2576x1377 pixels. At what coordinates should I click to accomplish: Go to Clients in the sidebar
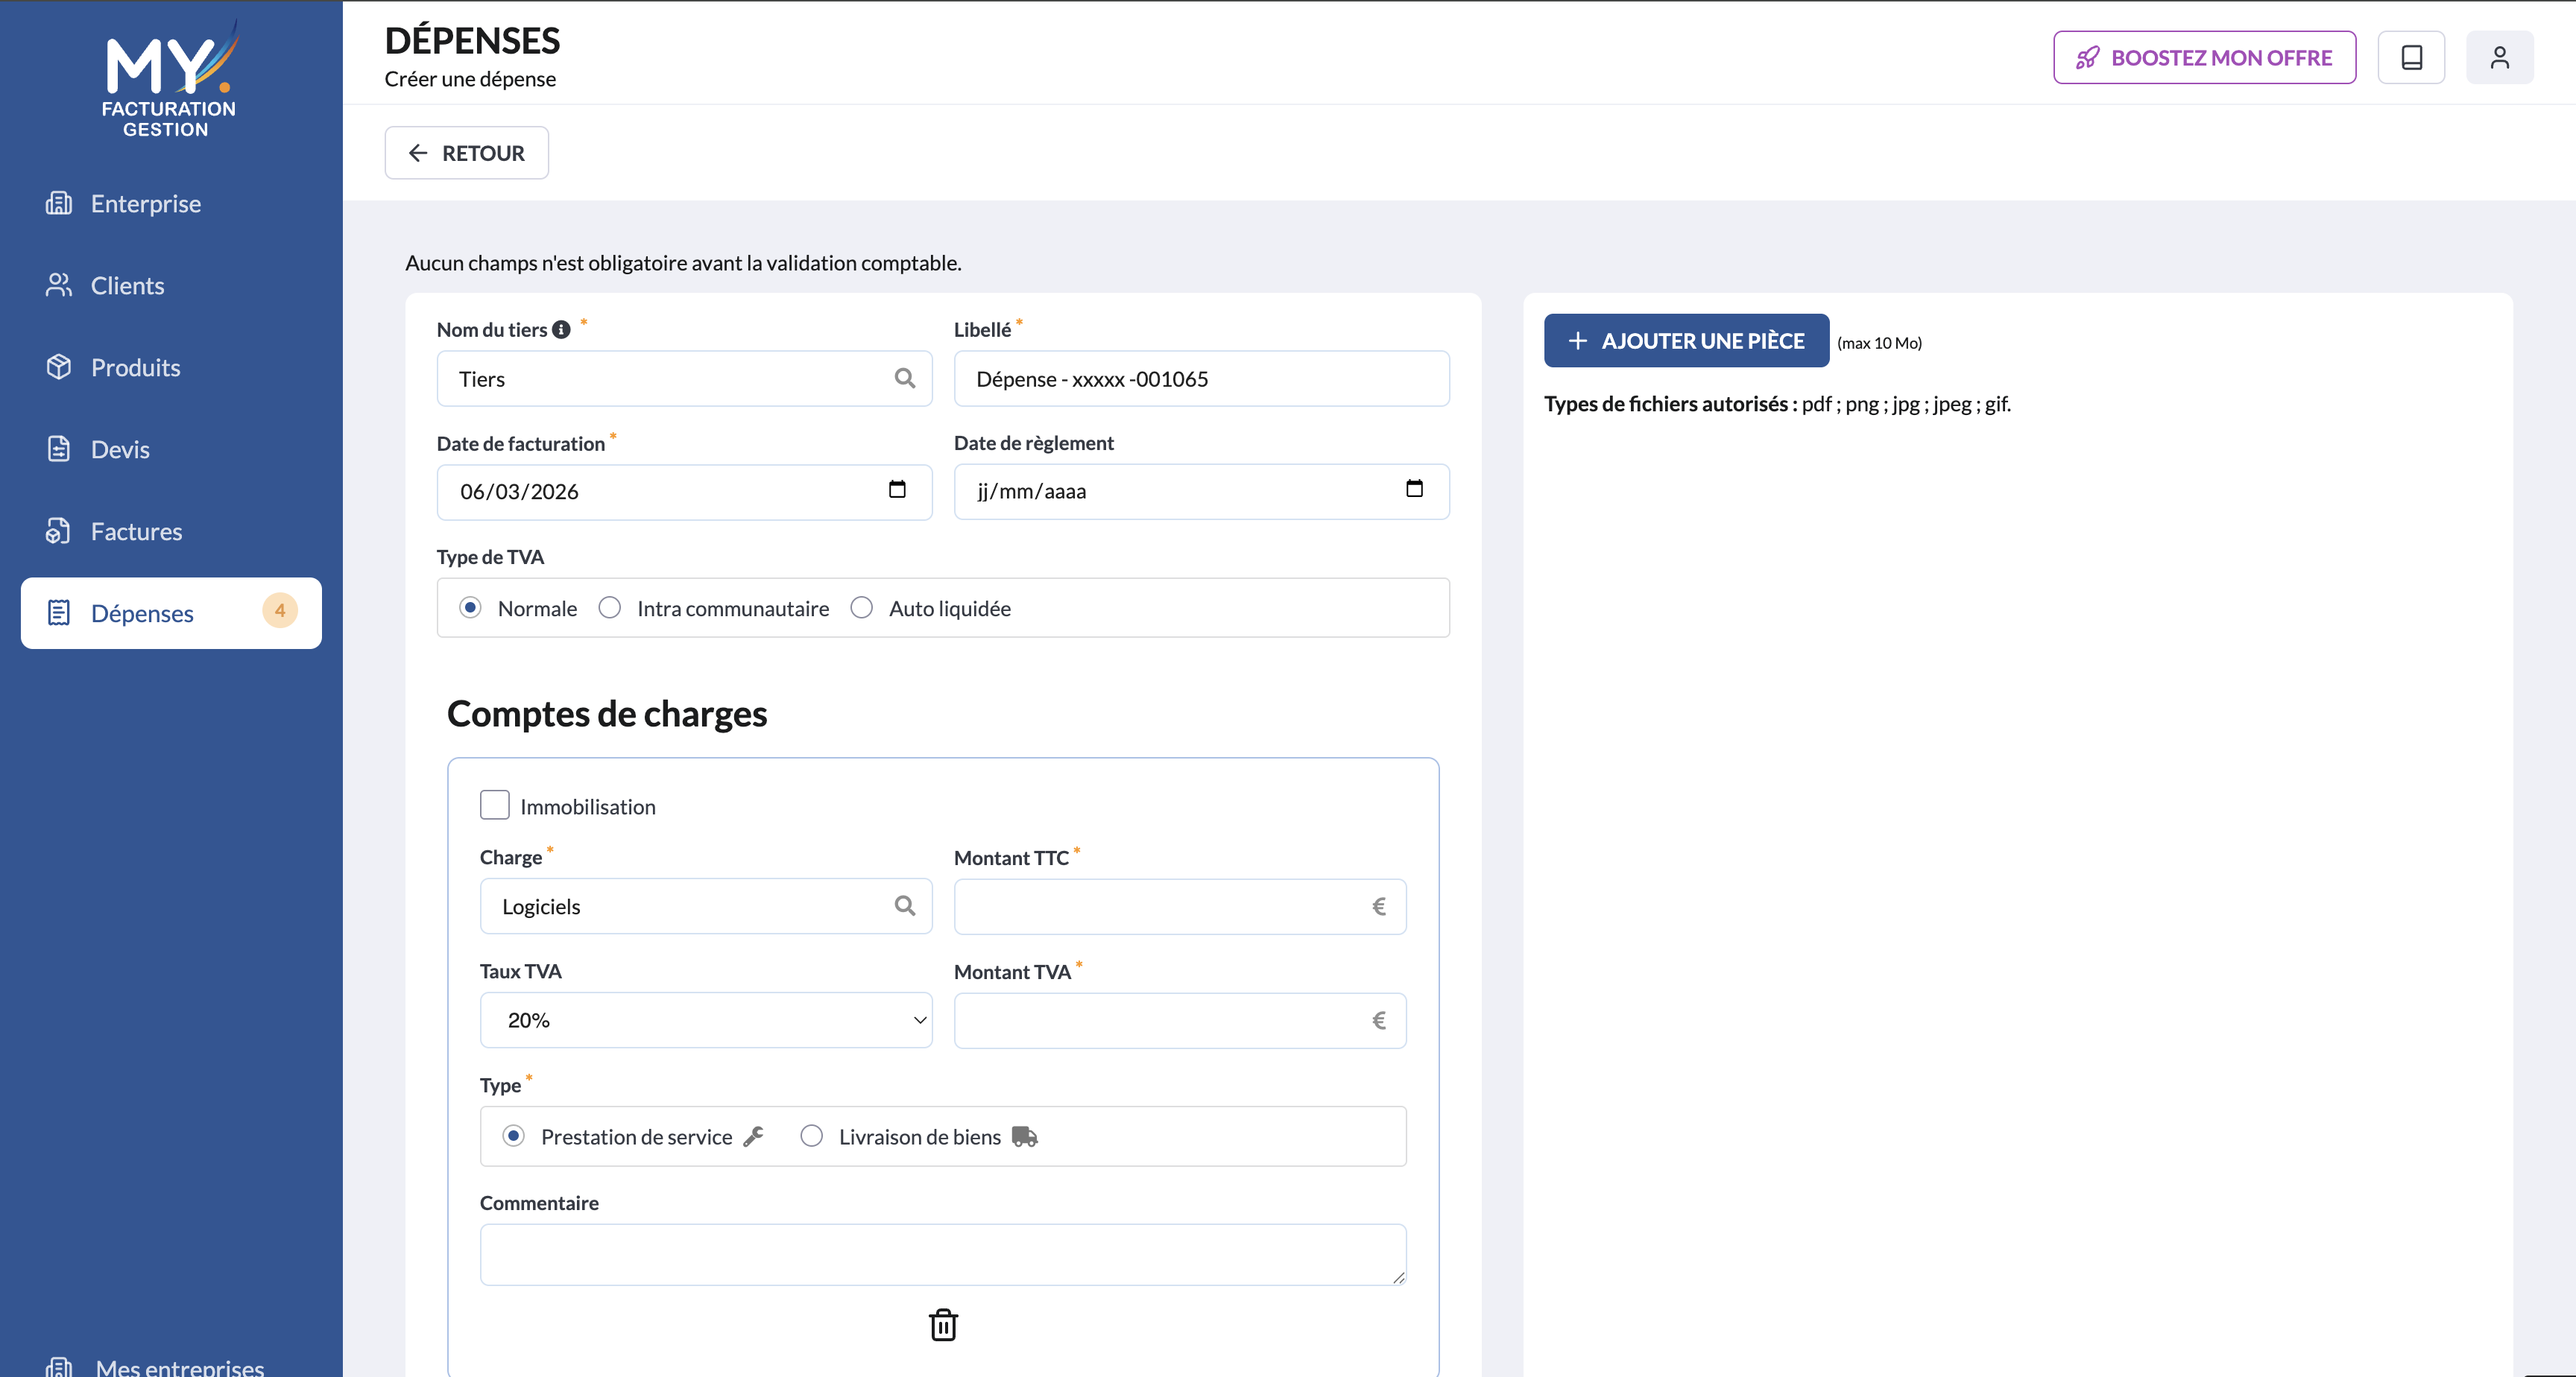[127, 285]
